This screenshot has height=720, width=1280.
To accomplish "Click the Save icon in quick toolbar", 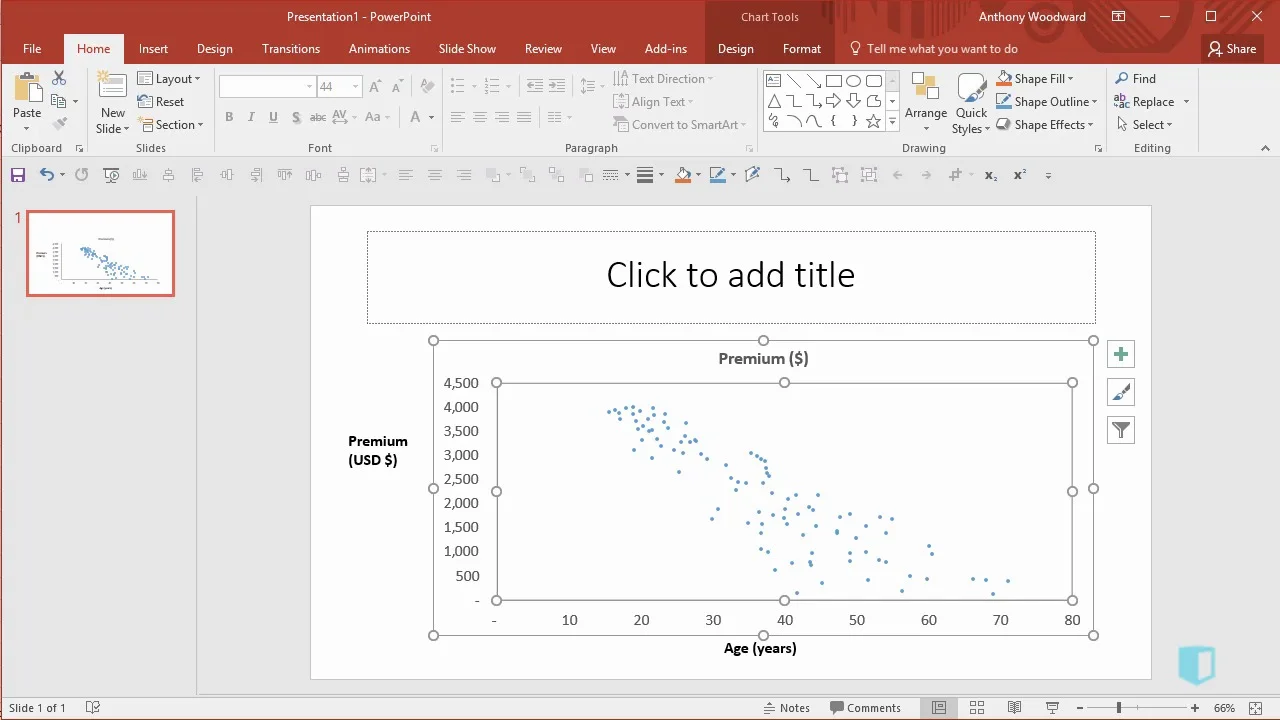I will click(18, 175).
